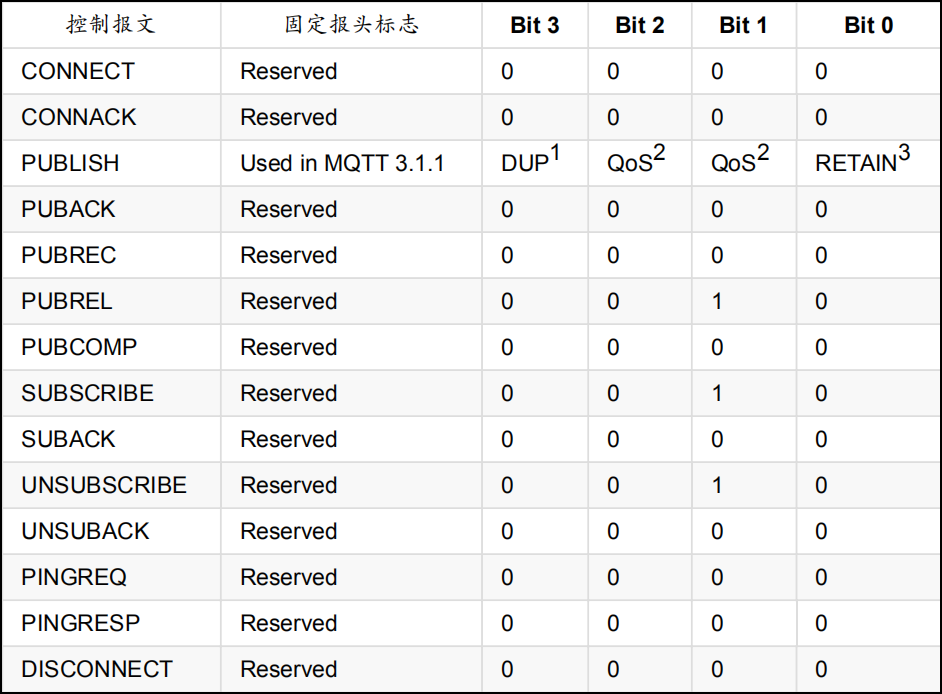Select the SUBSCRIBE packet name cell

click(88, 394)
